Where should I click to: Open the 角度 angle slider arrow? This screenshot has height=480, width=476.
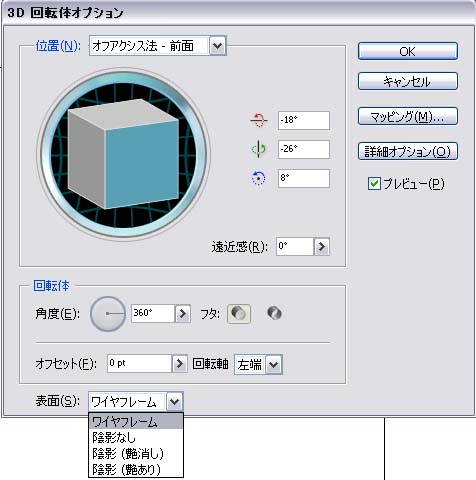click(x=183, y=313)
